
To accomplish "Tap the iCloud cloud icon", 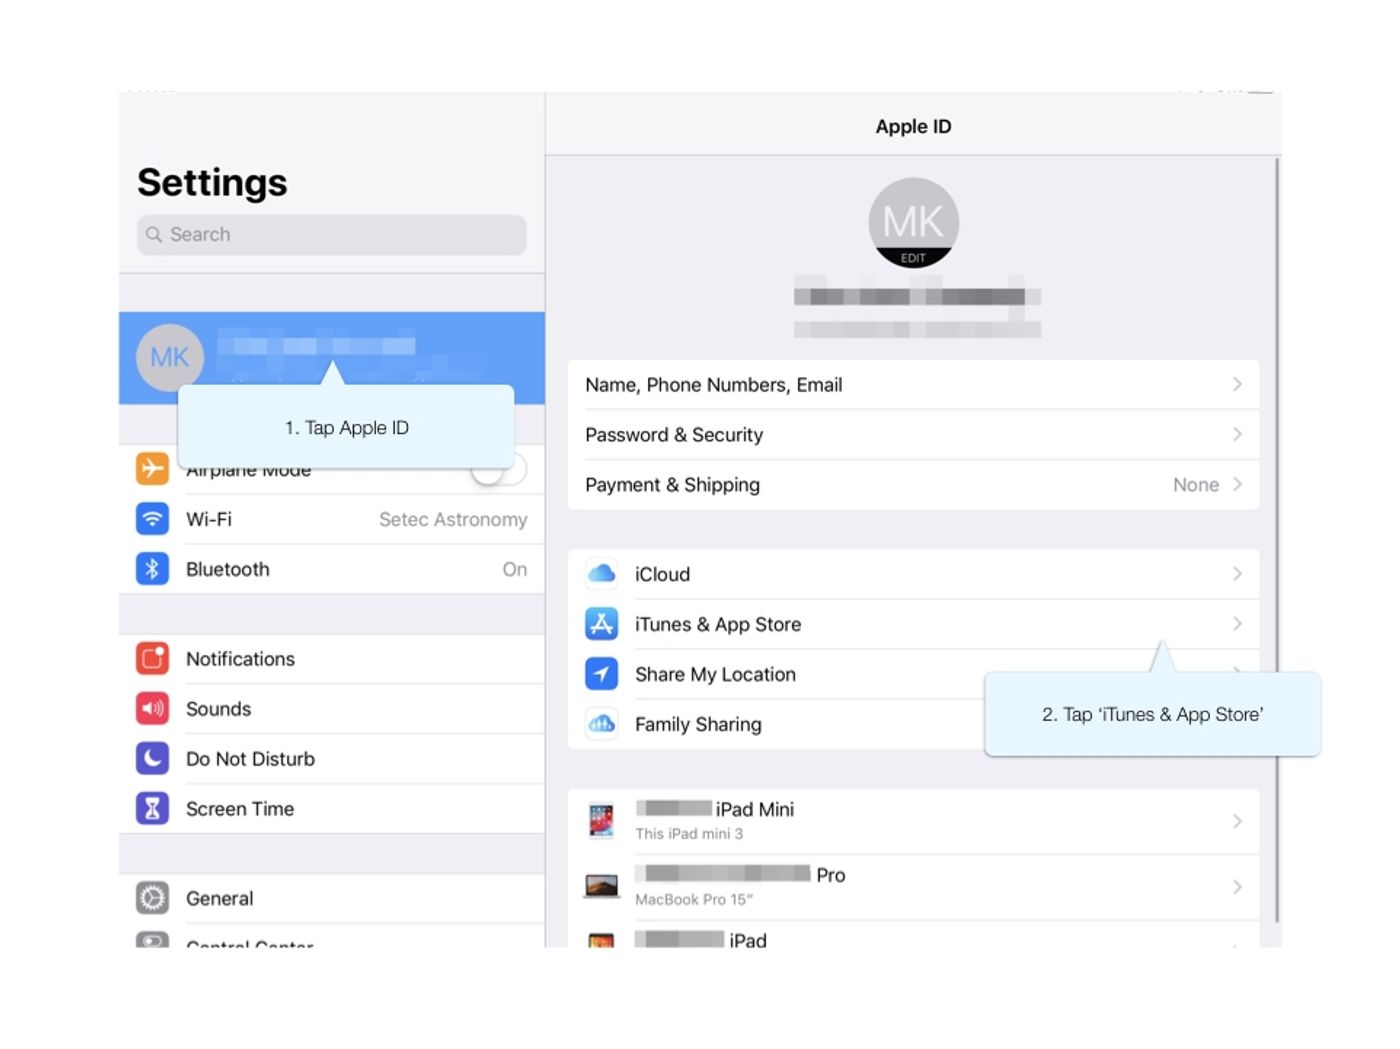I will coord(601,574).
